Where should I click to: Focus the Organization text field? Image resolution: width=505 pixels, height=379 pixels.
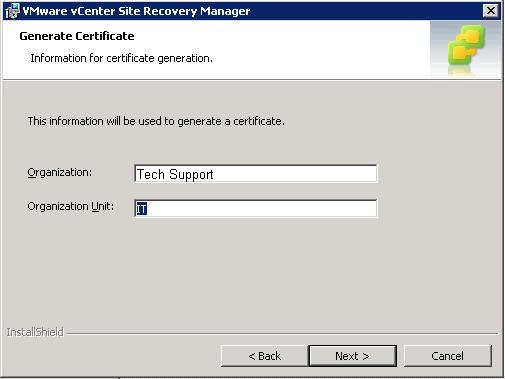[256, 174]
